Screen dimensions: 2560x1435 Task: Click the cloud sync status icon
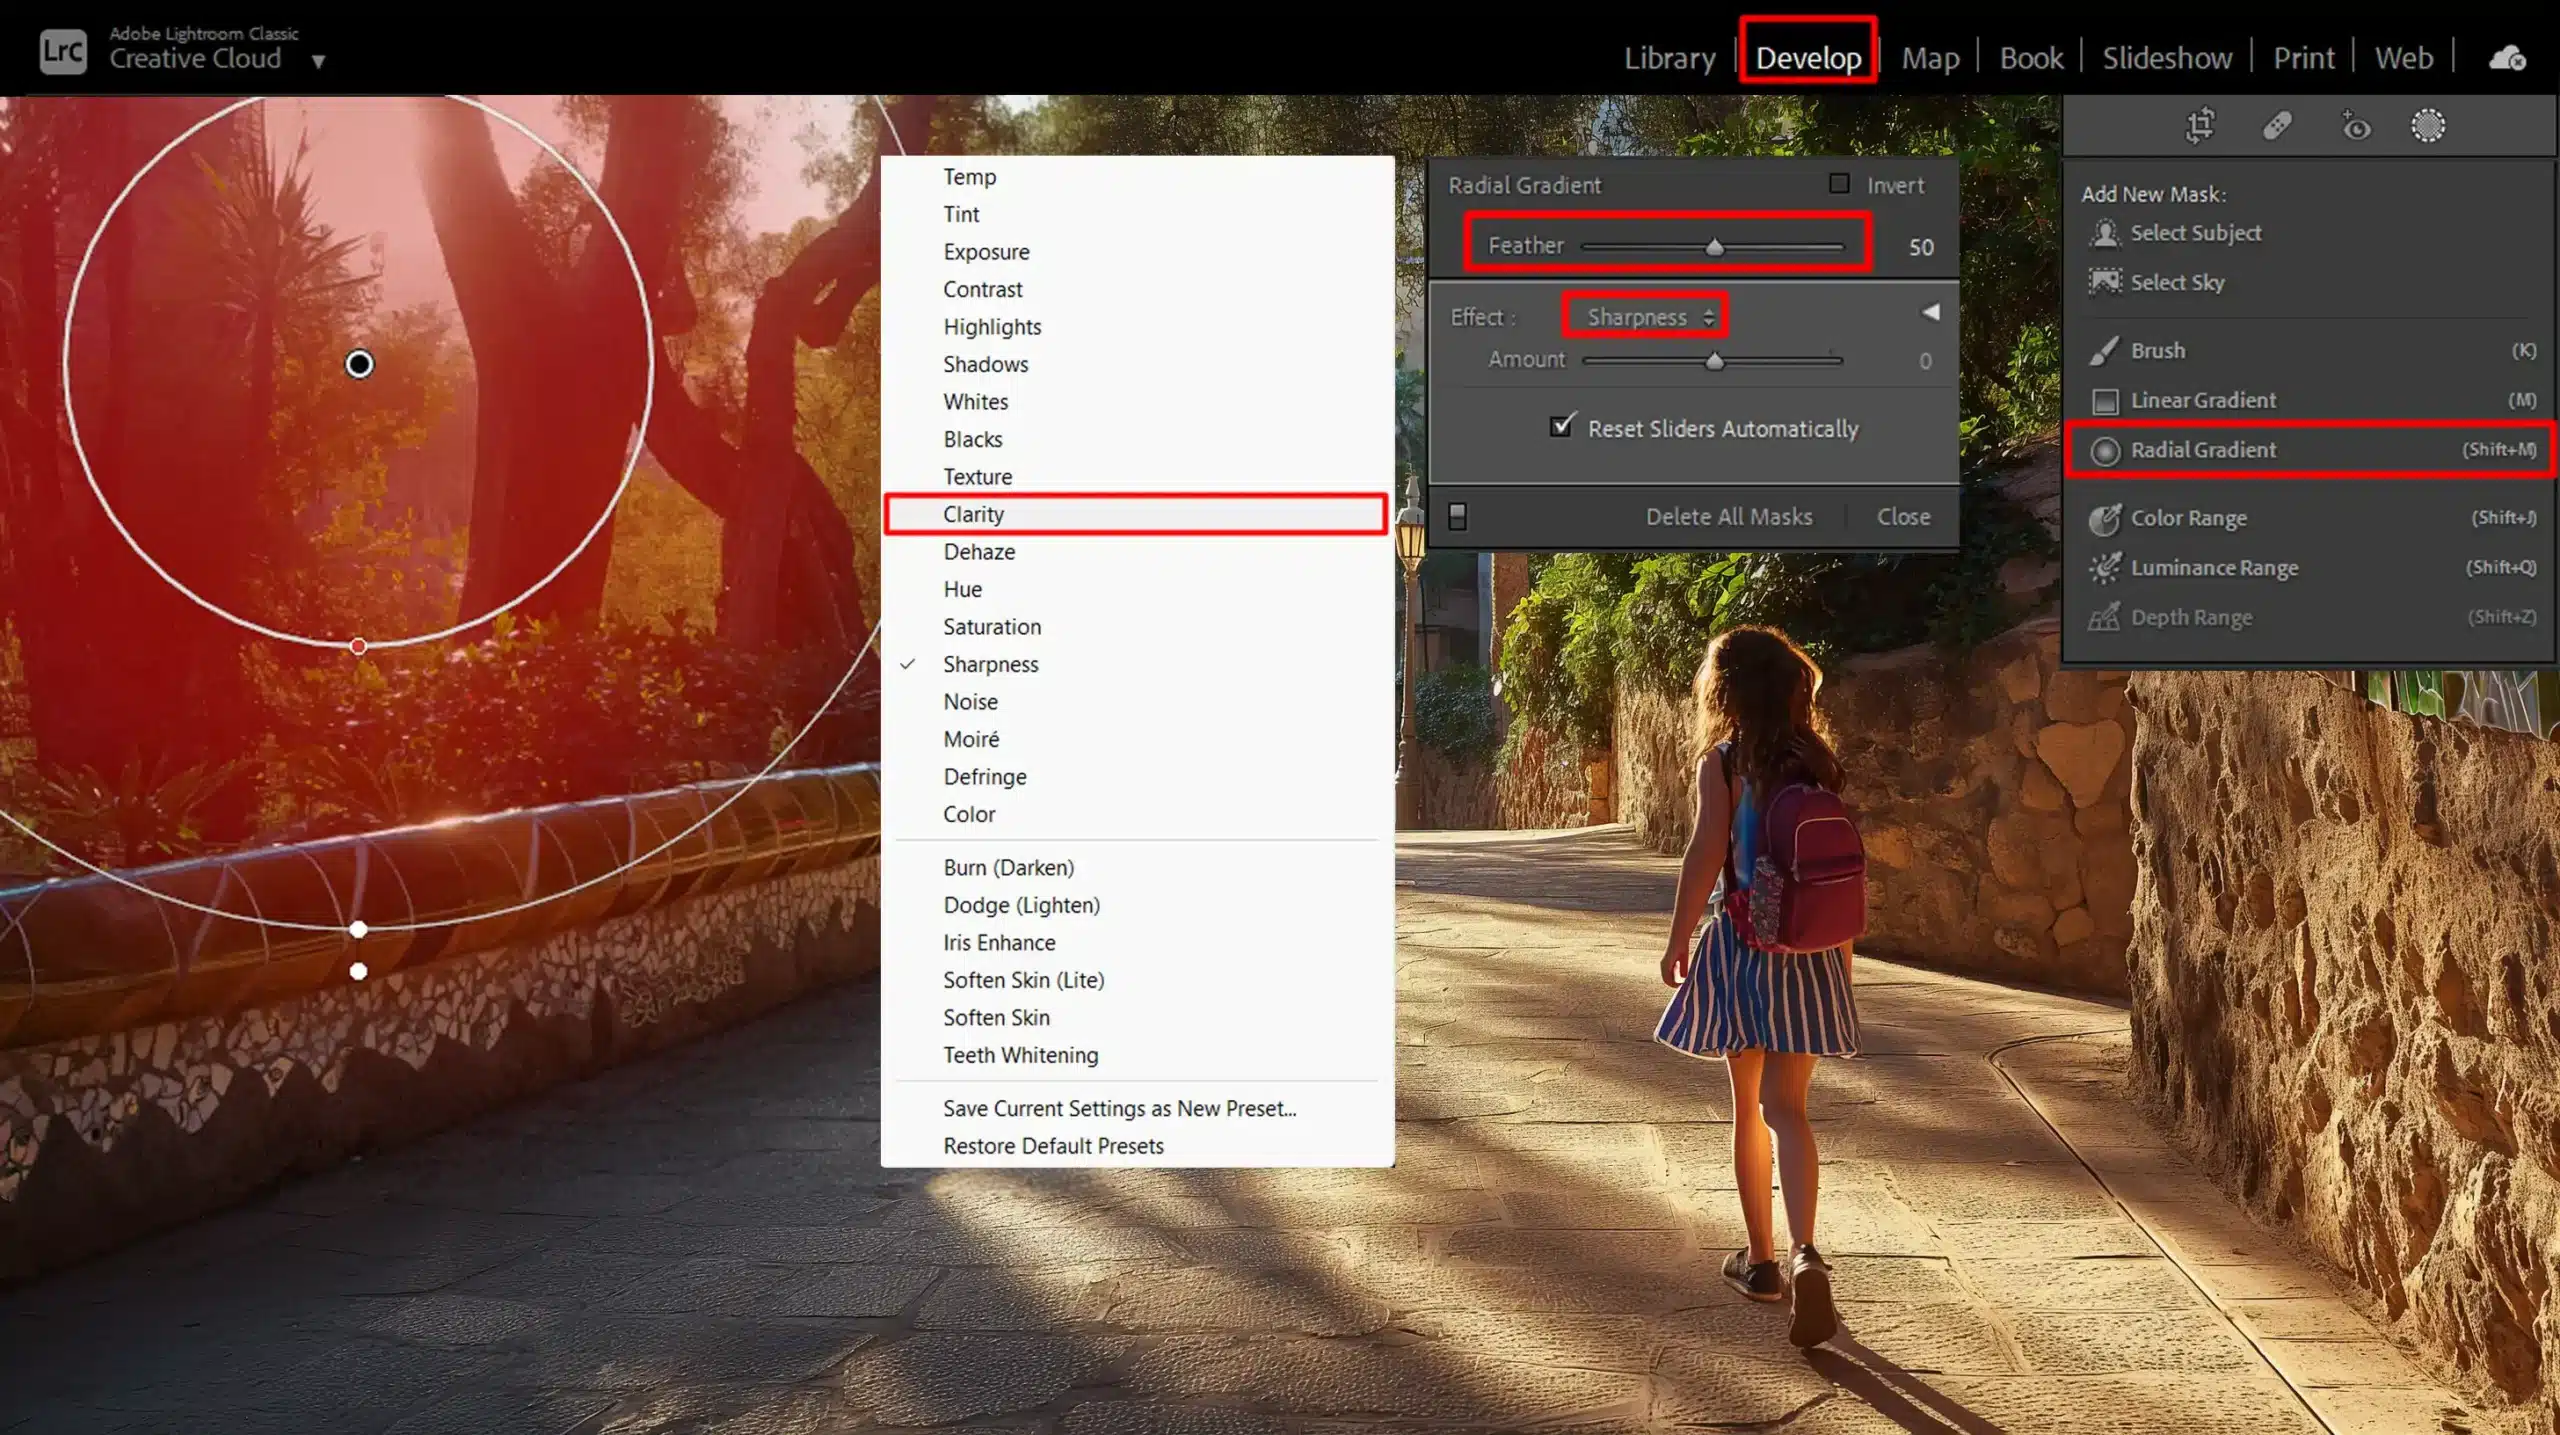pyautogui.click(x=2507, y=58)
